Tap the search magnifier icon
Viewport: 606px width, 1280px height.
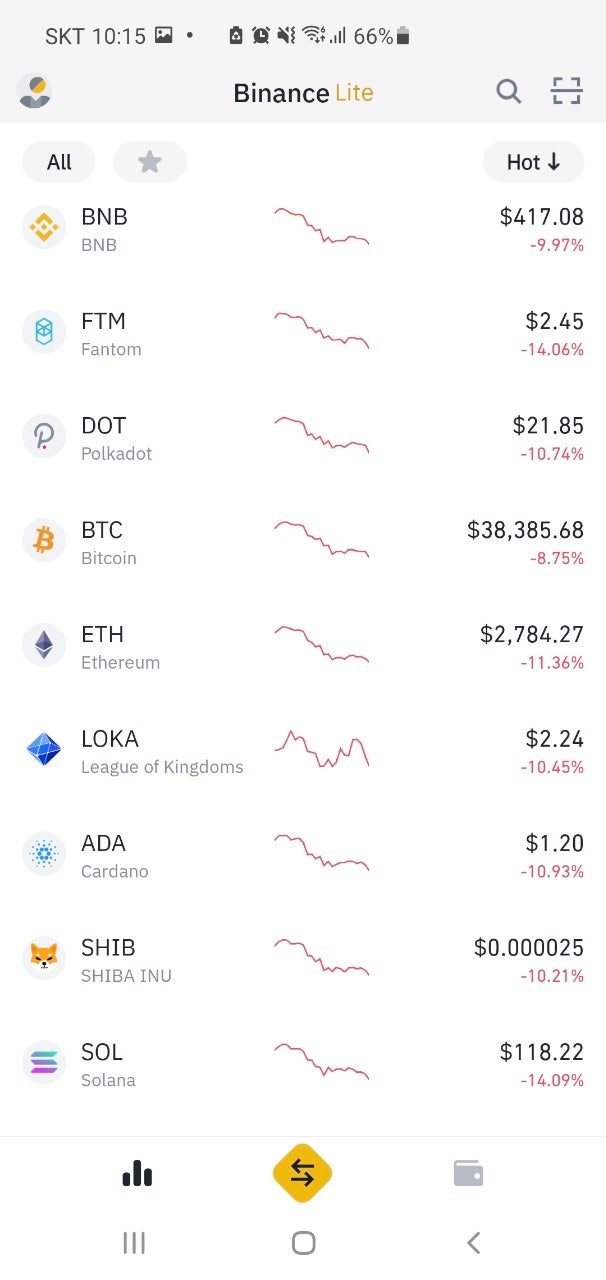point(509,92)
